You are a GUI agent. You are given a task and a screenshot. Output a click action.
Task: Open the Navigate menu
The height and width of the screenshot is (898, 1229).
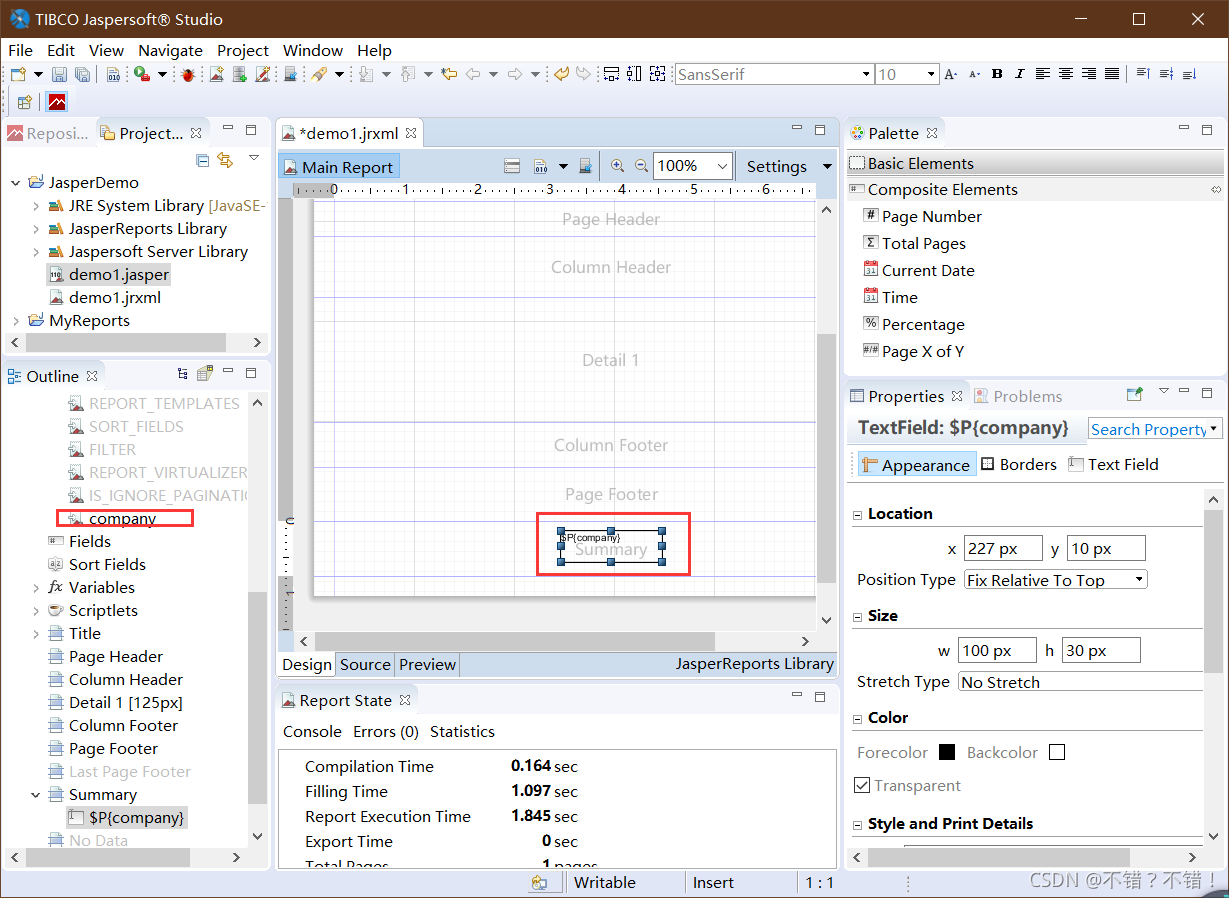click(x=170, y=50)
